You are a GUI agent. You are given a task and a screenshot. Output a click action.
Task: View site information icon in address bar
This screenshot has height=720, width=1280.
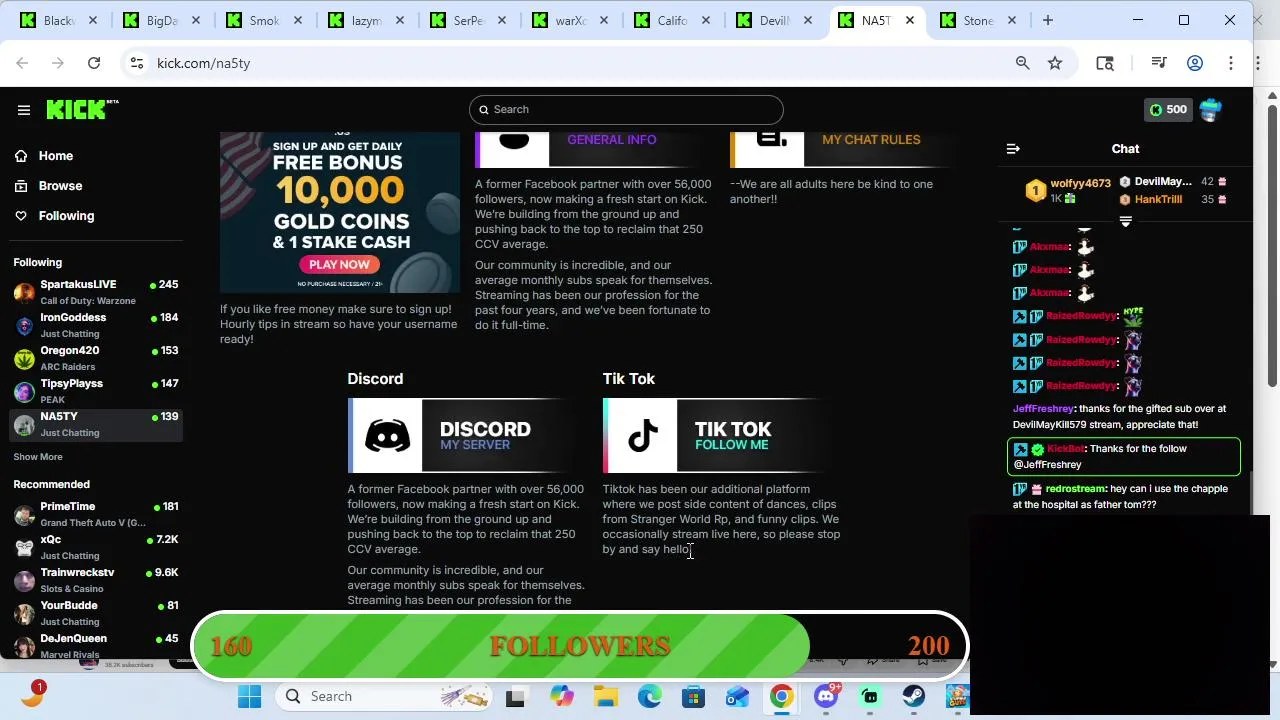coord(137,63)
